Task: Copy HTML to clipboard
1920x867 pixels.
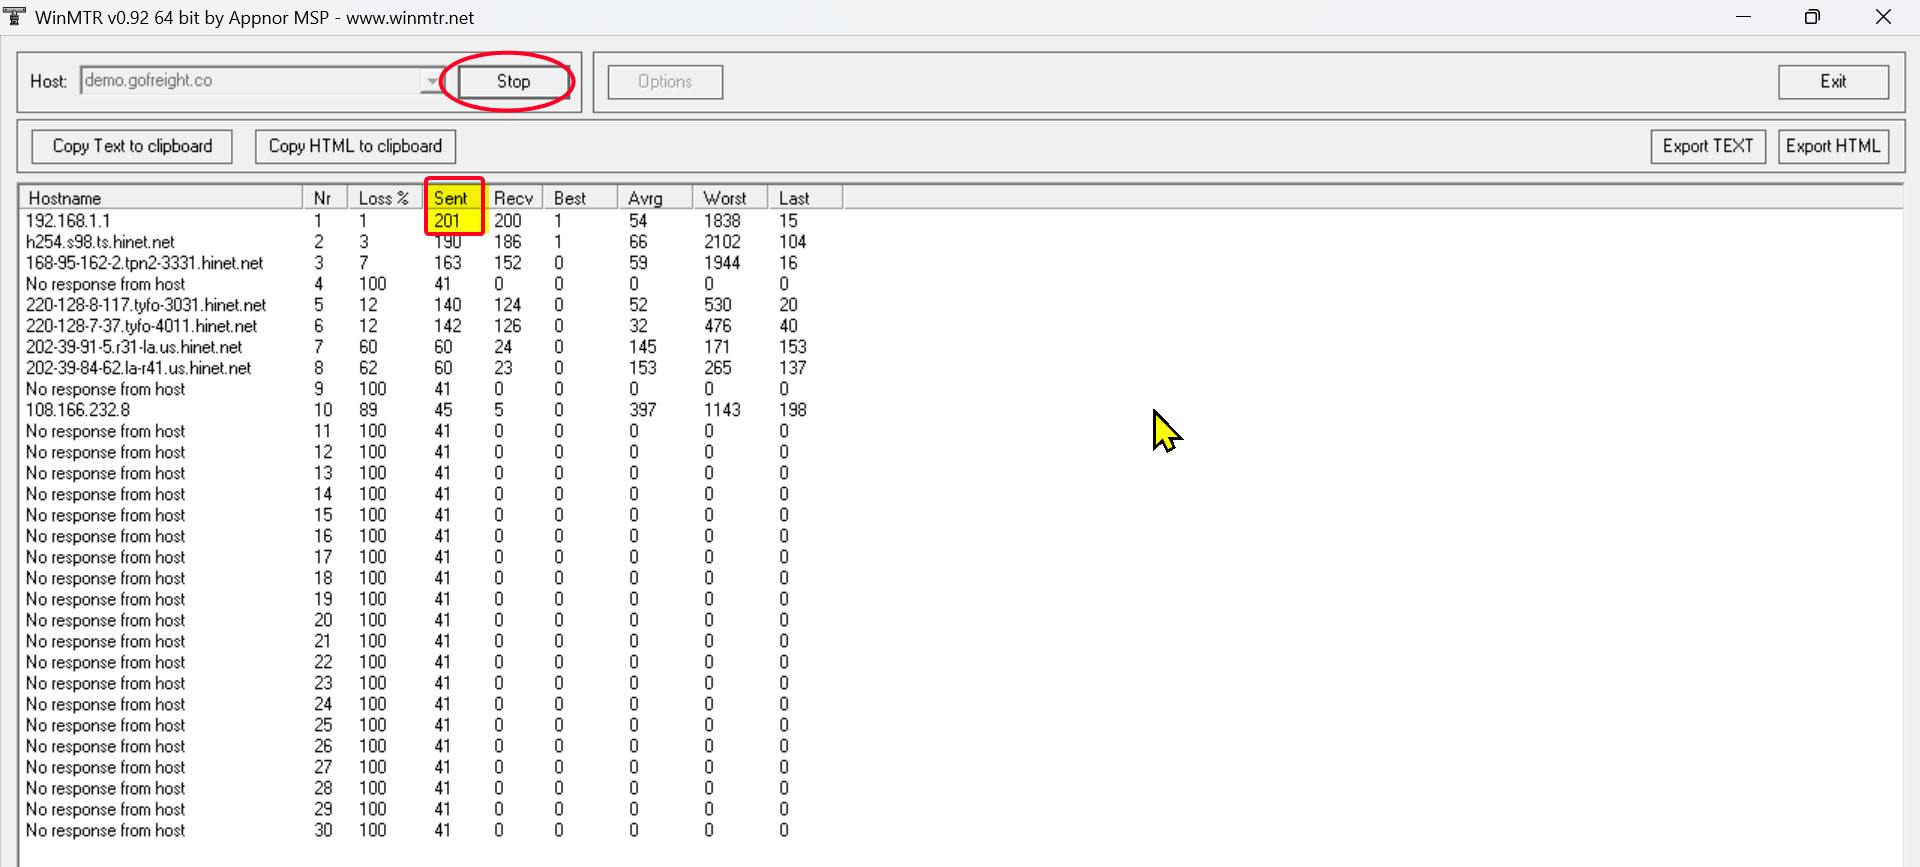Action: point(355,146)
